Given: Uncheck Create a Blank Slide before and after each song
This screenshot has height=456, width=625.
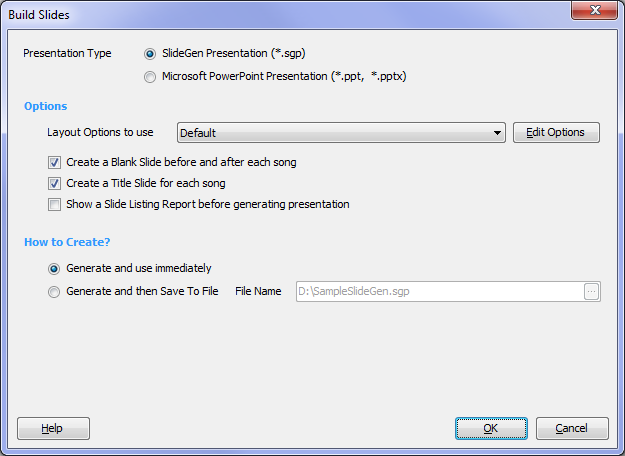Looking at the screenshot, I should [x=55, y=163].
